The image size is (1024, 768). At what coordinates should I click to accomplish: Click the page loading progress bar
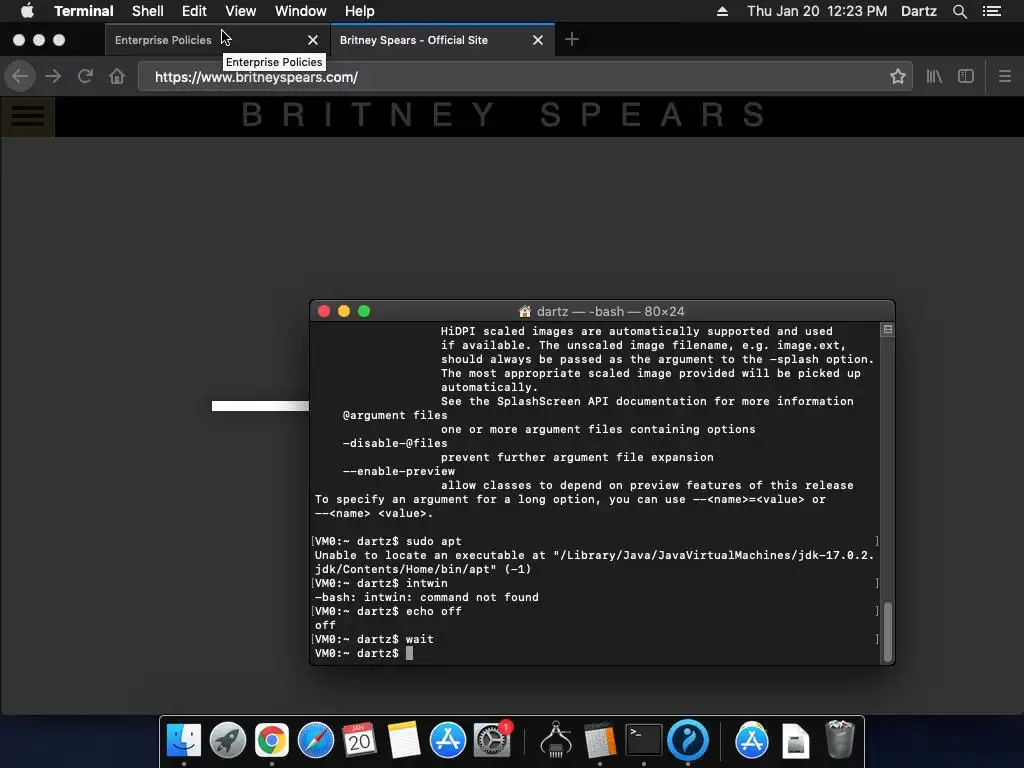click(x=260, y=406)
